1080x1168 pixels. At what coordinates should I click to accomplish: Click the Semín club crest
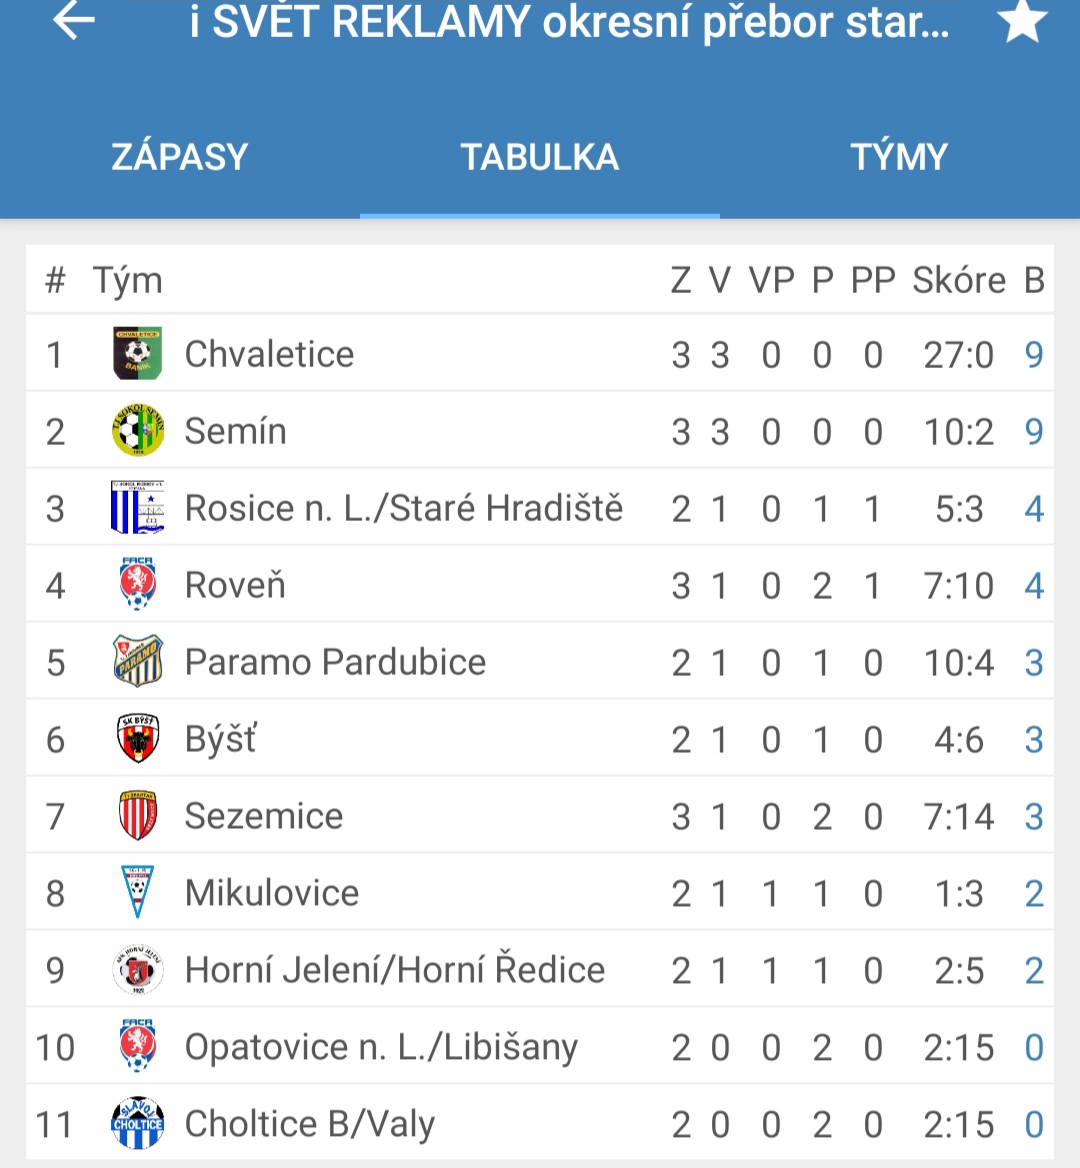point(137,430)
